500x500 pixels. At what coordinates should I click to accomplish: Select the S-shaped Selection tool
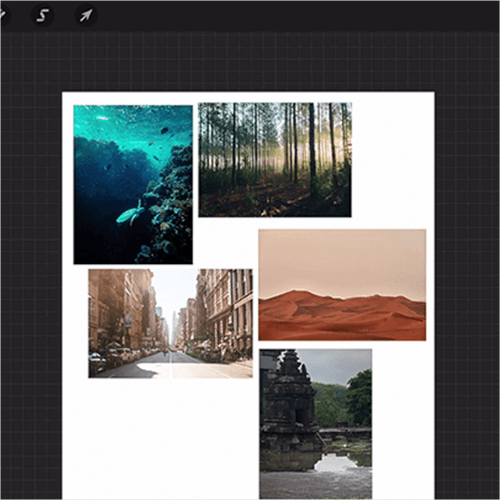pyautogui.click(x=42, y=15)
